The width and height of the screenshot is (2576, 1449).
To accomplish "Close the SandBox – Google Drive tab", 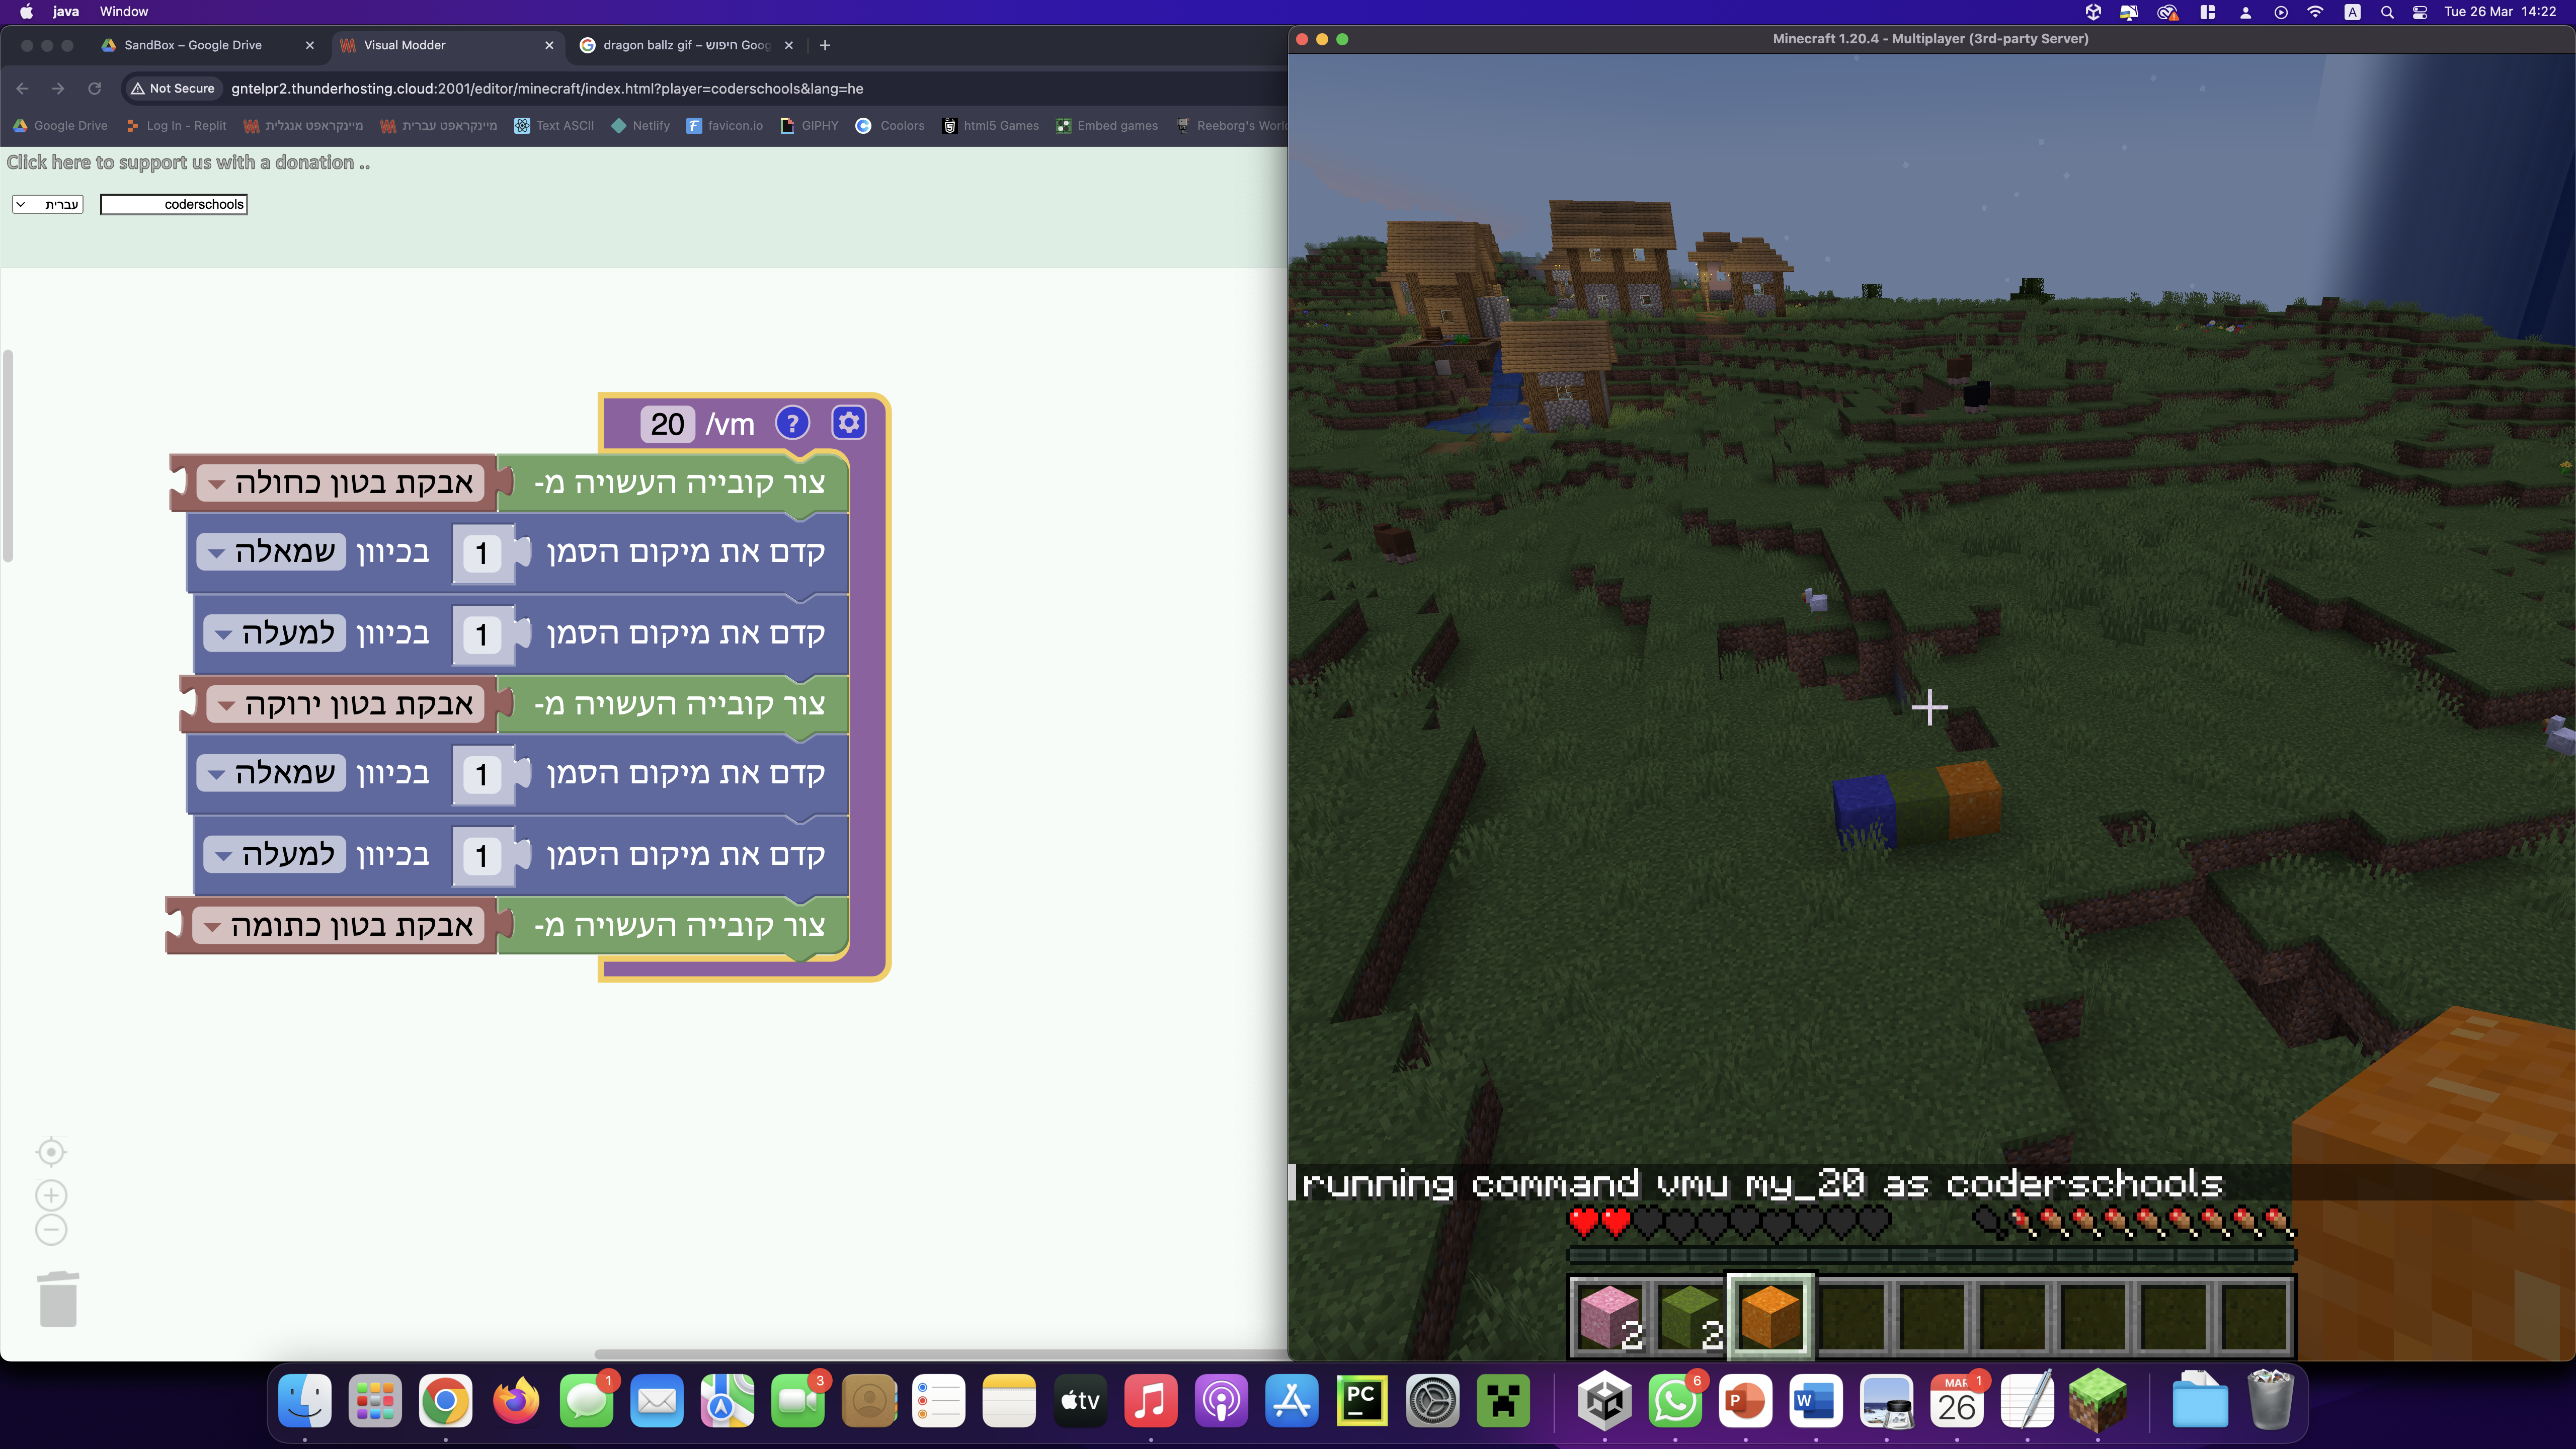I will [310, 45].
